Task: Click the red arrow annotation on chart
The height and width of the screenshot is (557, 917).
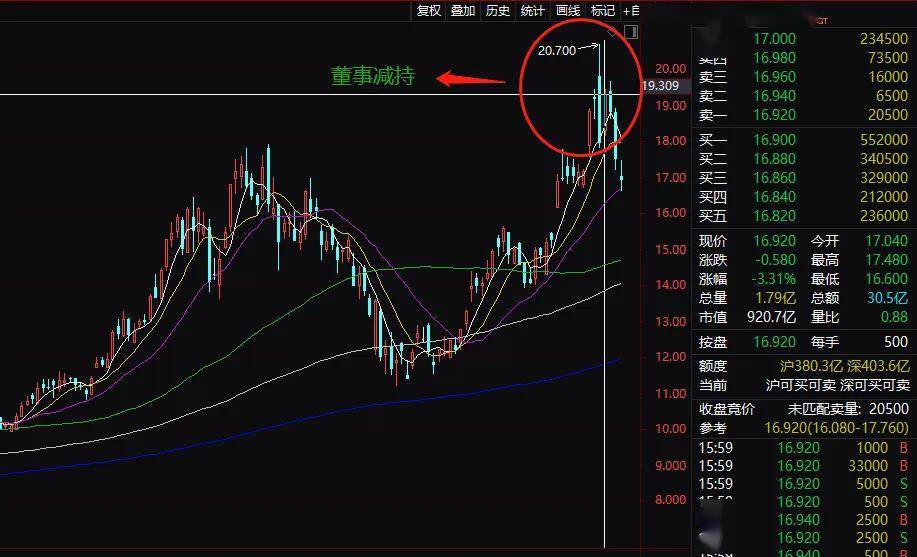Action: (x=472, y=79)
